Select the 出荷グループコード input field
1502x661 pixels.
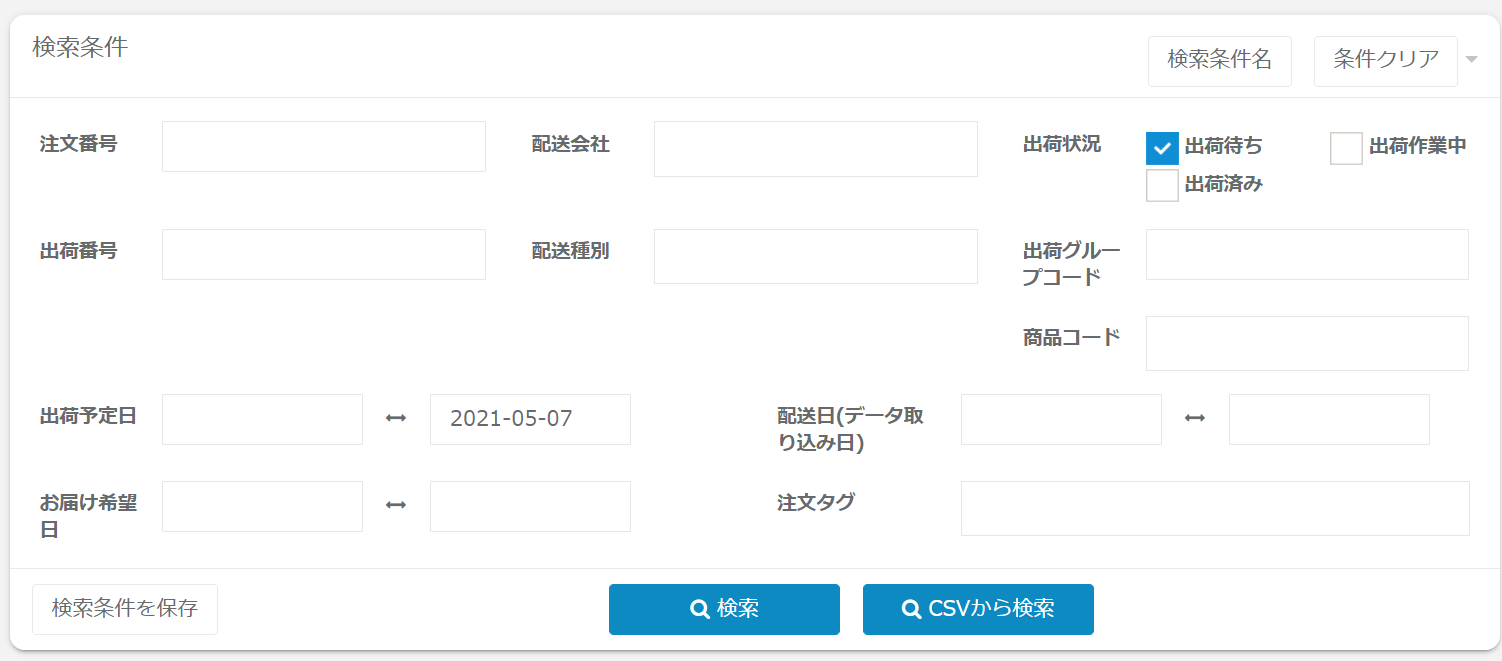click(x=1307, y=254)
